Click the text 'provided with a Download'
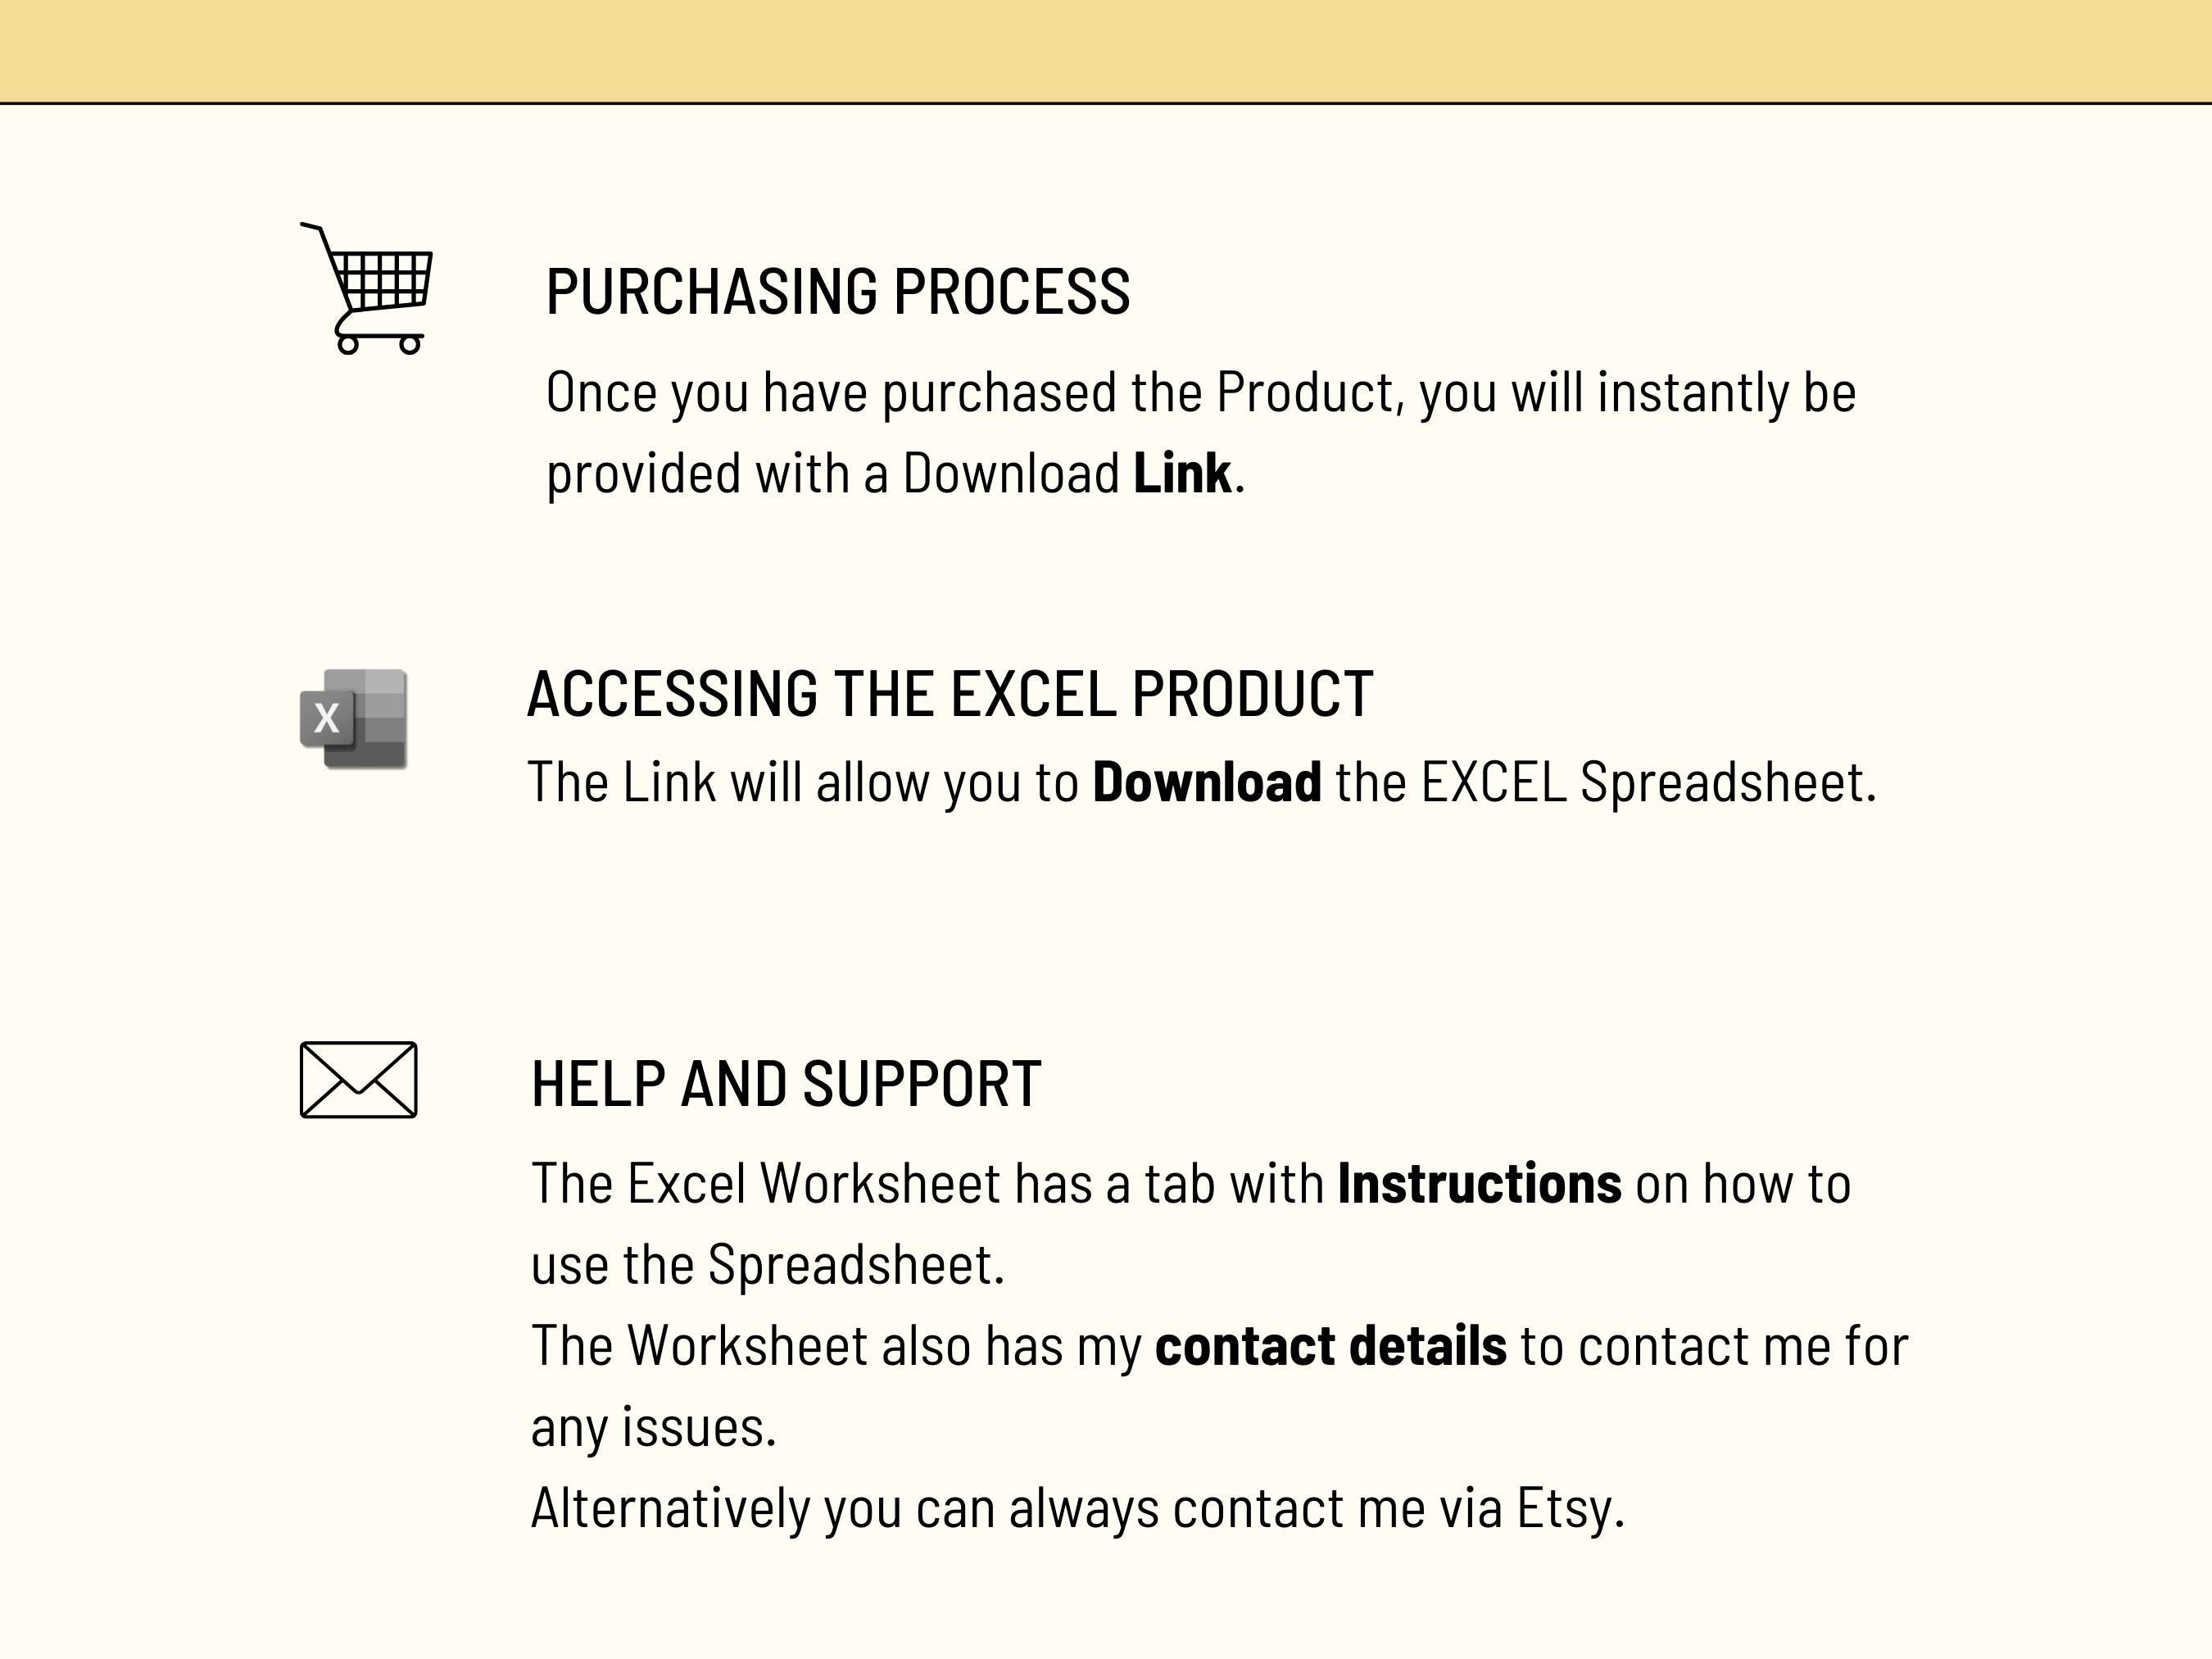The height and width of the screenshot is (1659, 2212). point(832,473)
